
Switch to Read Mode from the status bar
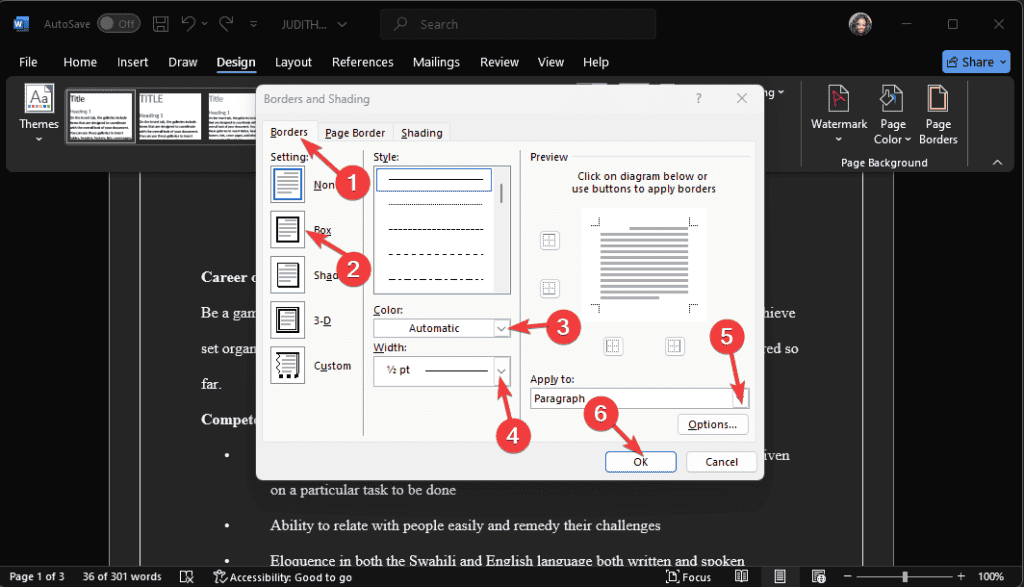pyautogui.click(x=741, y=576)
